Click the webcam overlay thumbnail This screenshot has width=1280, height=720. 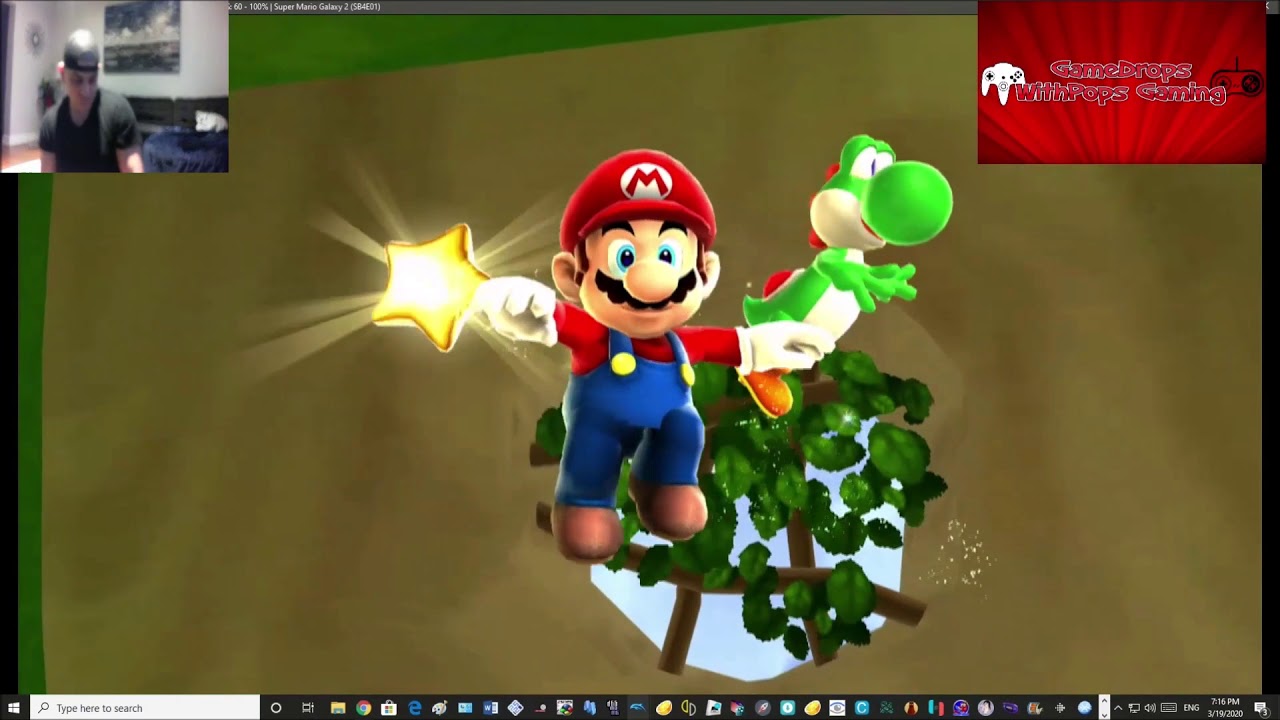[x=114, y=86]
